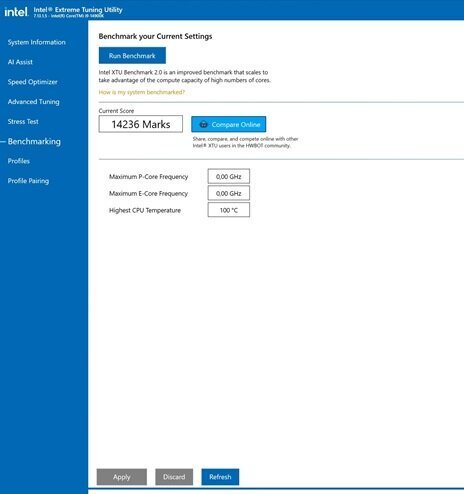
Task: Click the HWBOT community share description
Action: point(245,142)
